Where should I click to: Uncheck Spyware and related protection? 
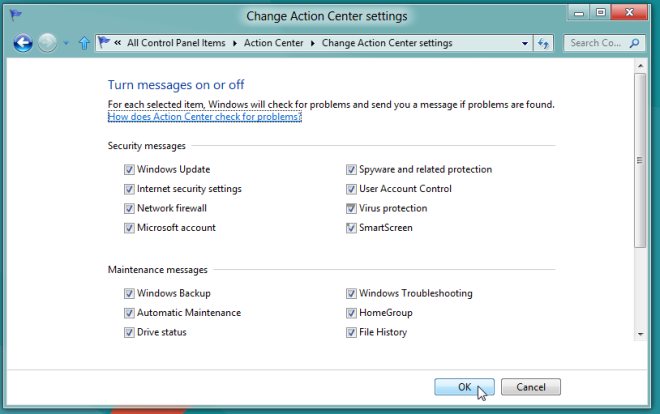pos(351,170)
